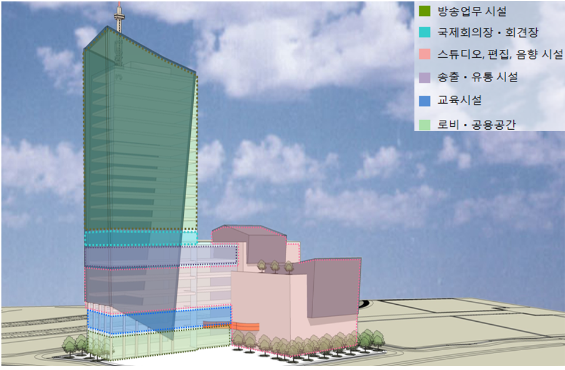Select the 방송업무 시설 legend label

pyautogui.click(x=472, y=11)
